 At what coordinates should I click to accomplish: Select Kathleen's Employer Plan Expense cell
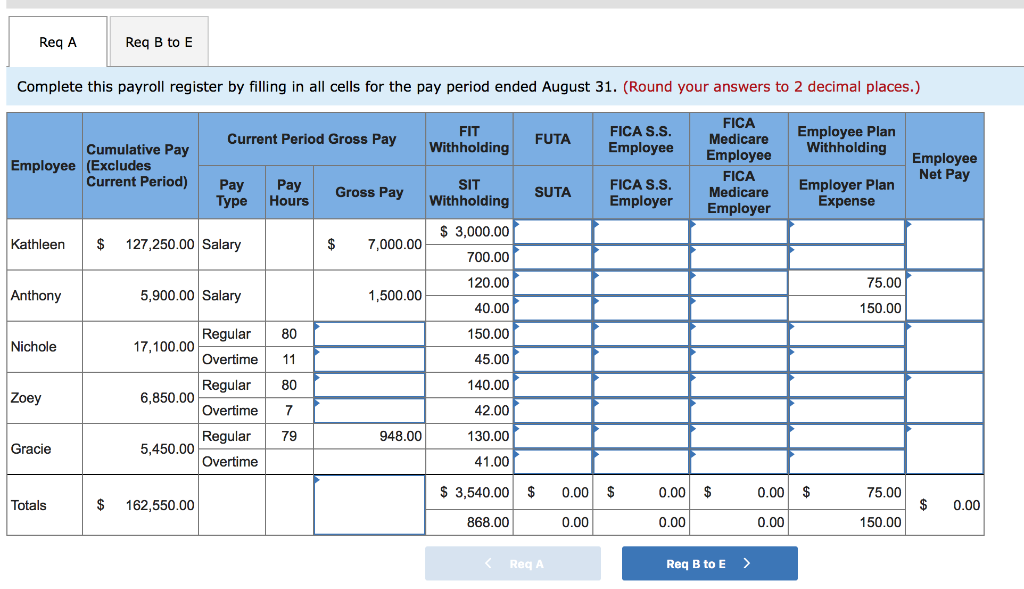point(847,257)
